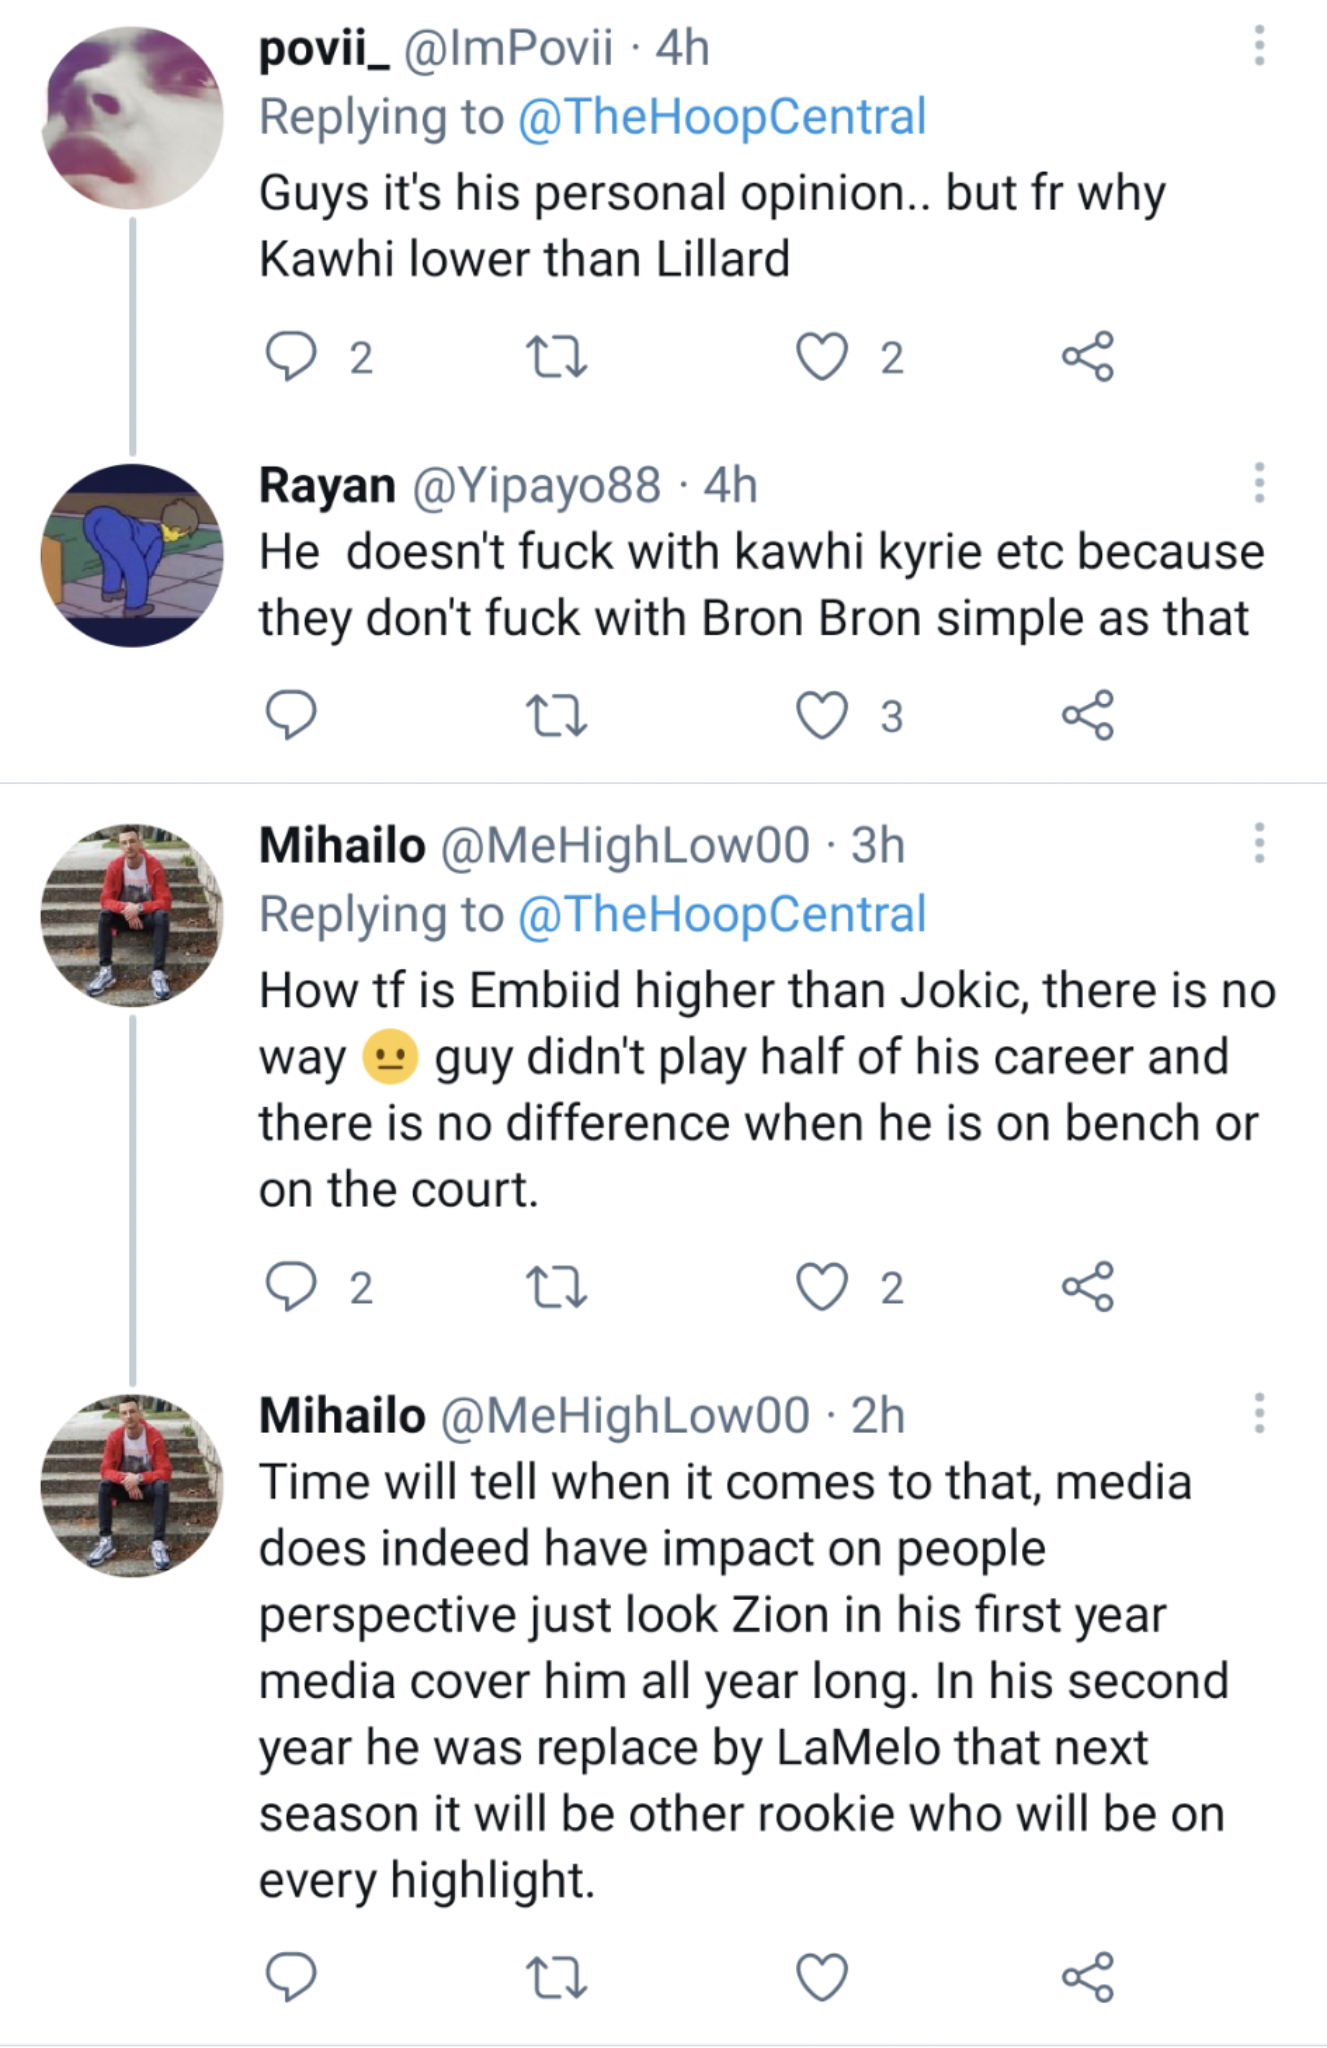Open more options on Mihailo's 3h tweet
This screenshot has height=2048, width=1327.
(1259, 843)
